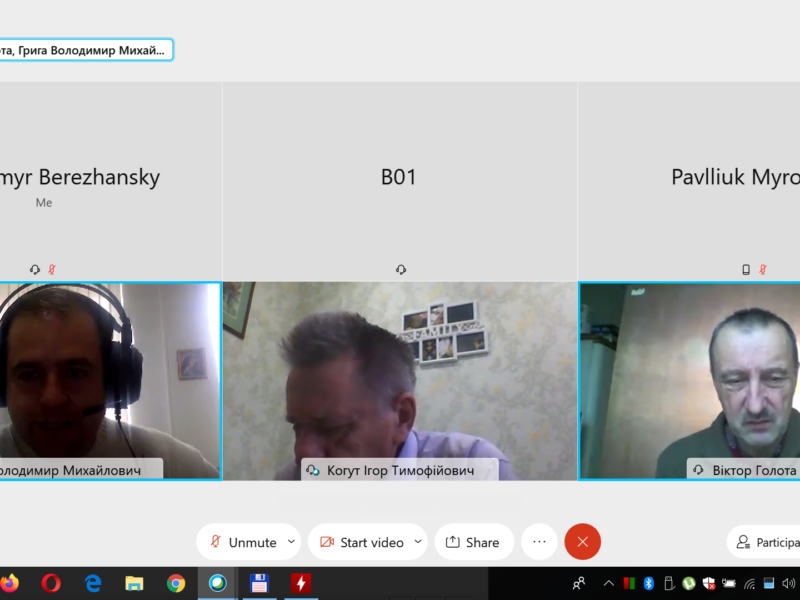
Task: Turn on camera with Start video
Action: coord(361,542)
